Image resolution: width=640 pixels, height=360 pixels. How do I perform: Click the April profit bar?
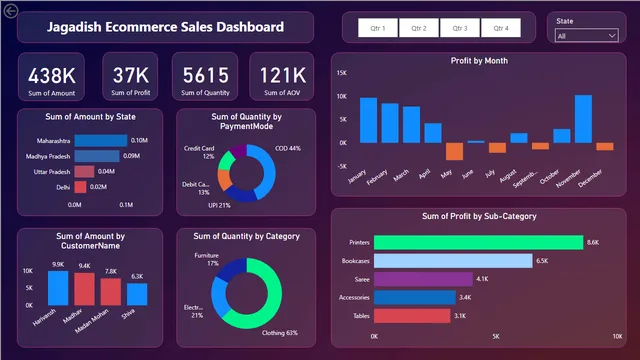point(433,133)
